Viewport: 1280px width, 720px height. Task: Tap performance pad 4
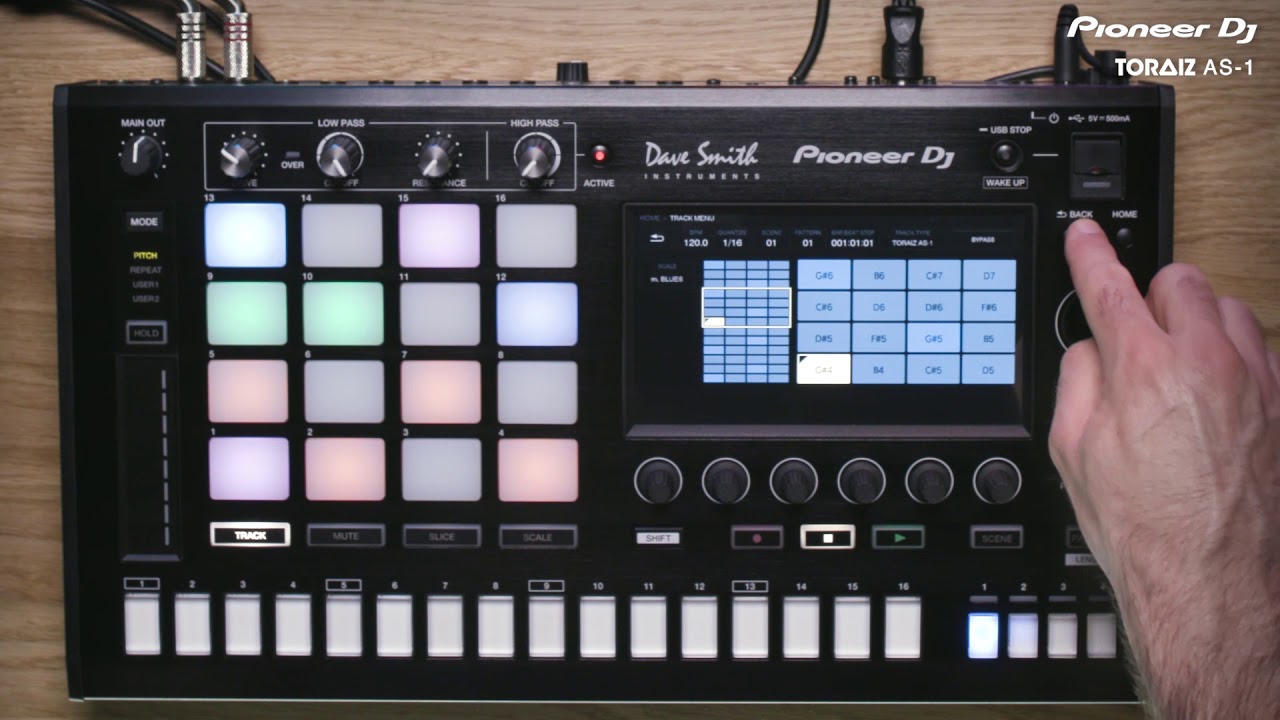click(538, 469)
